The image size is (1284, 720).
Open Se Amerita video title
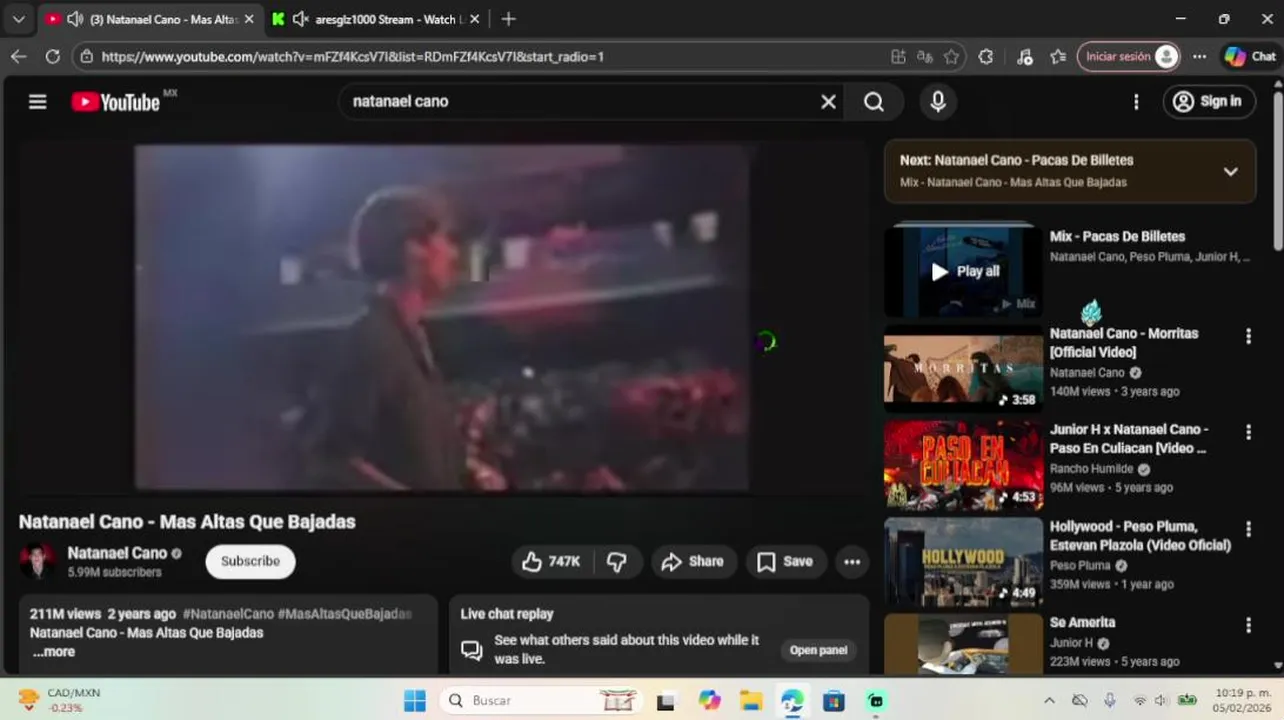[x=1082, y=622]
